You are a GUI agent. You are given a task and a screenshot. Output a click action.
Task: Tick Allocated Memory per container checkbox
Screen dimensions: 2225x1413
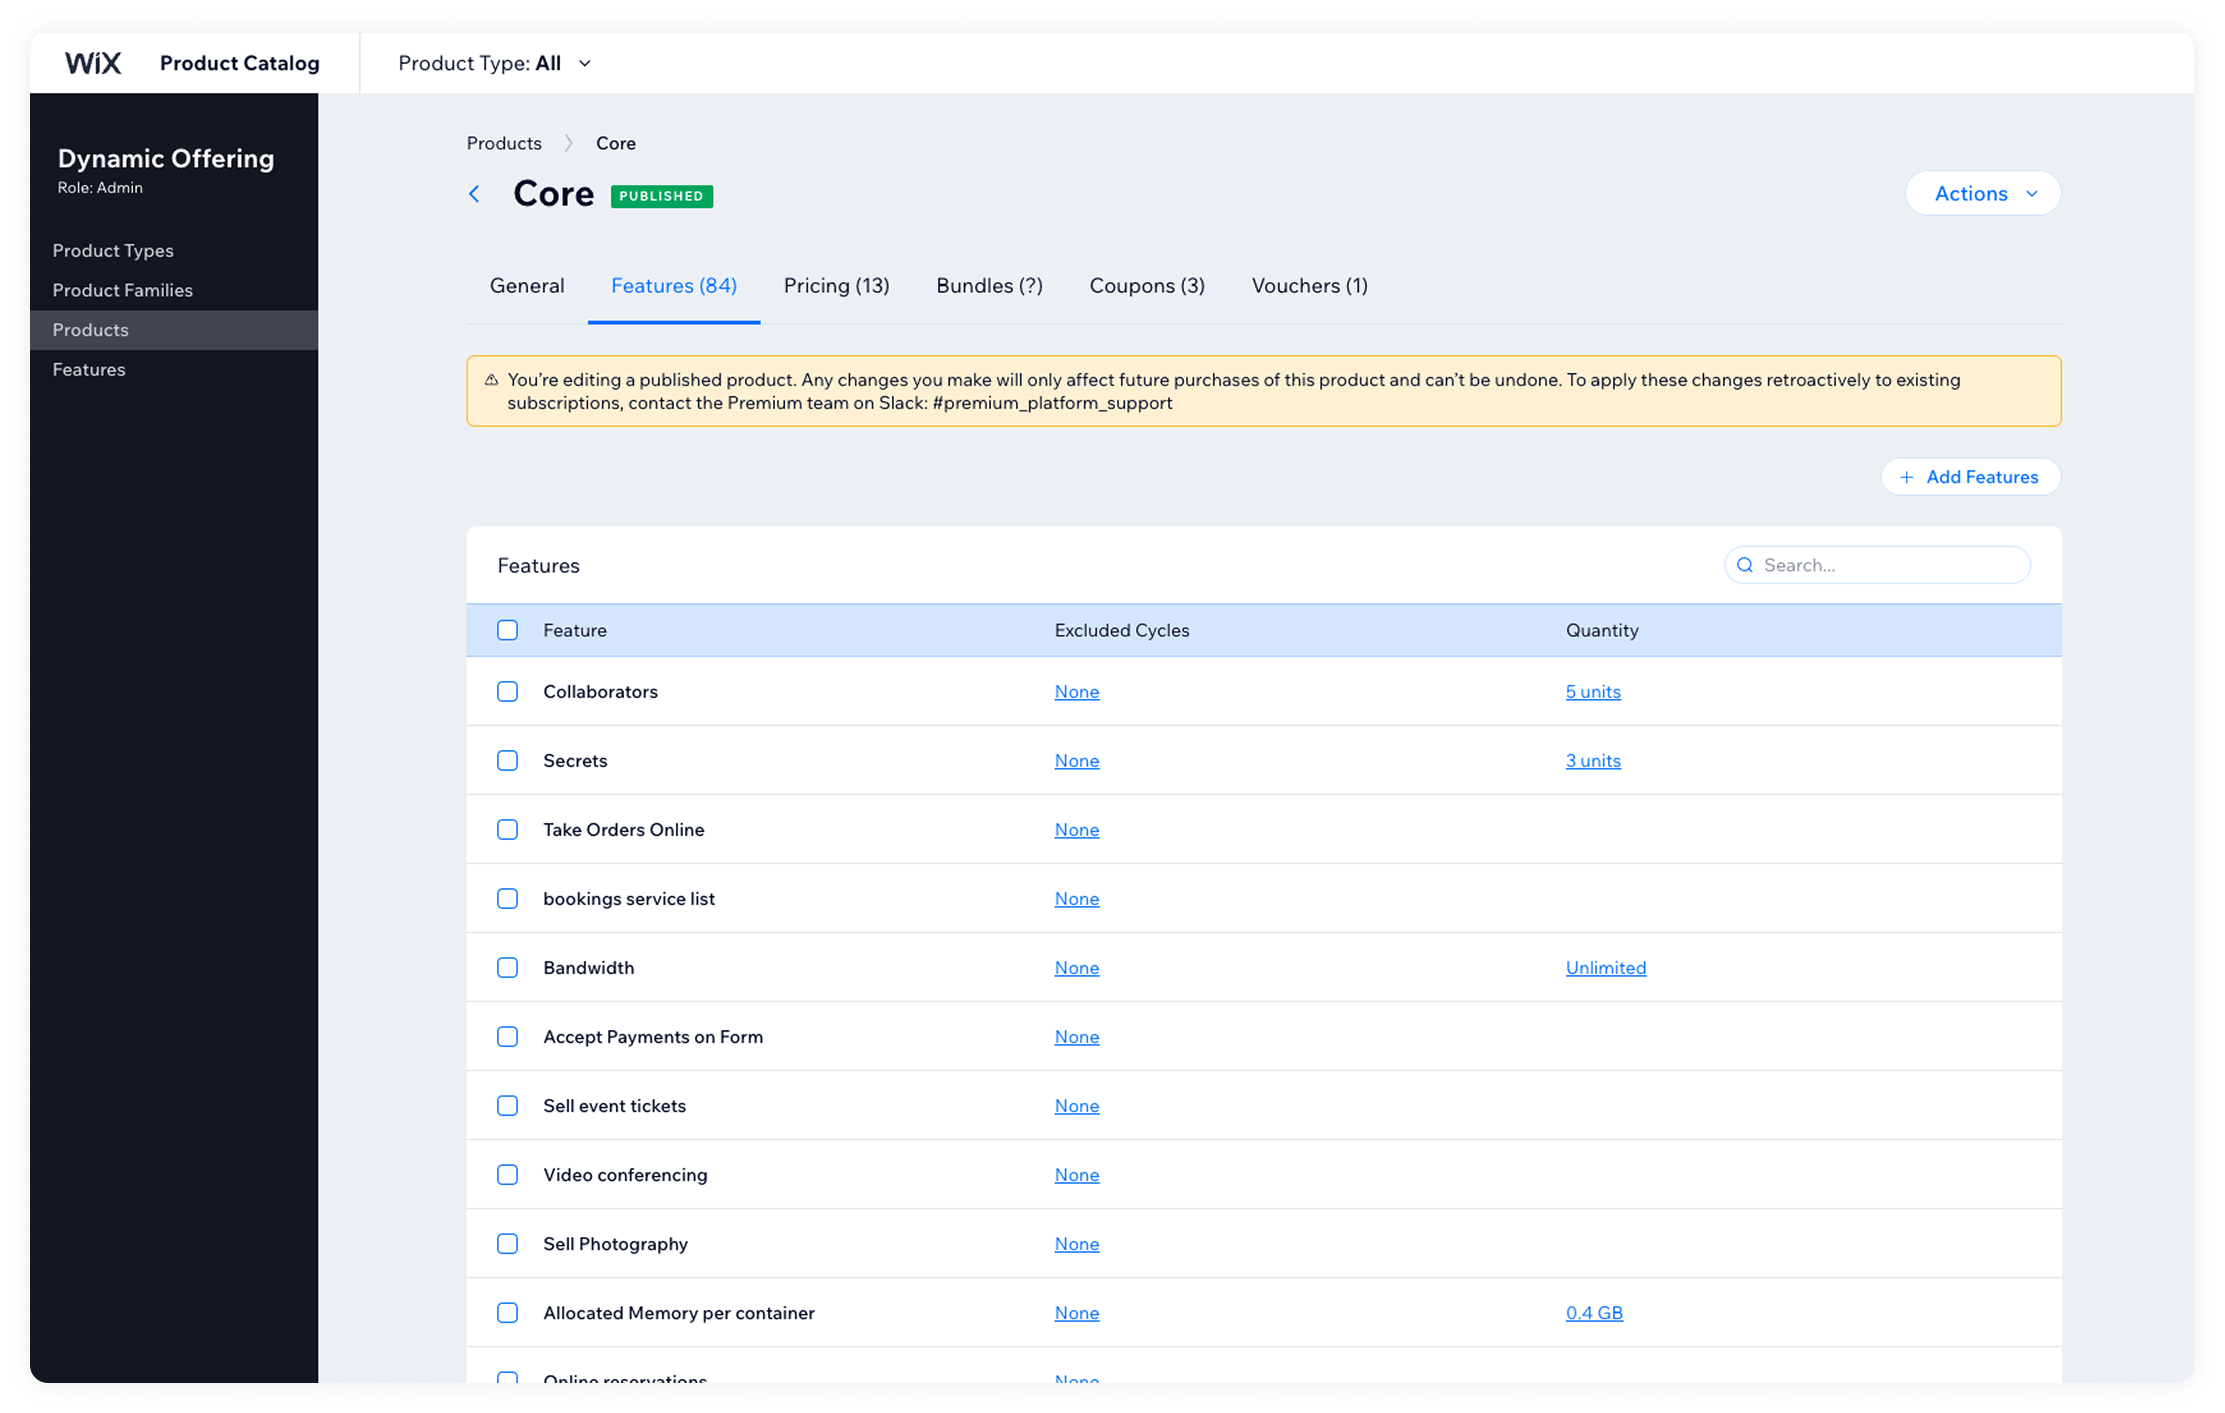tap(508, 1312)
